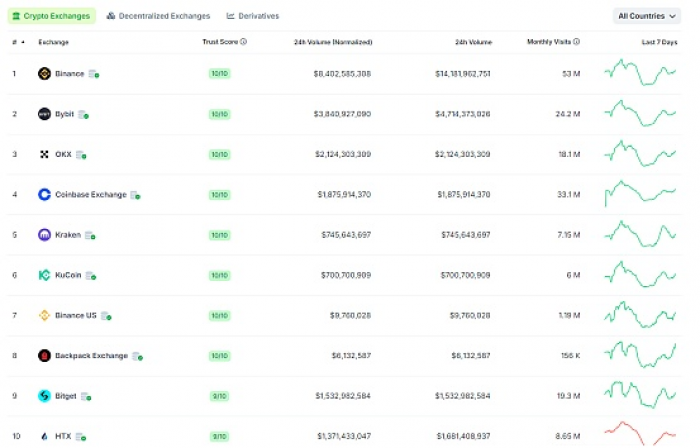Open the HTX exchange logo

44,436
